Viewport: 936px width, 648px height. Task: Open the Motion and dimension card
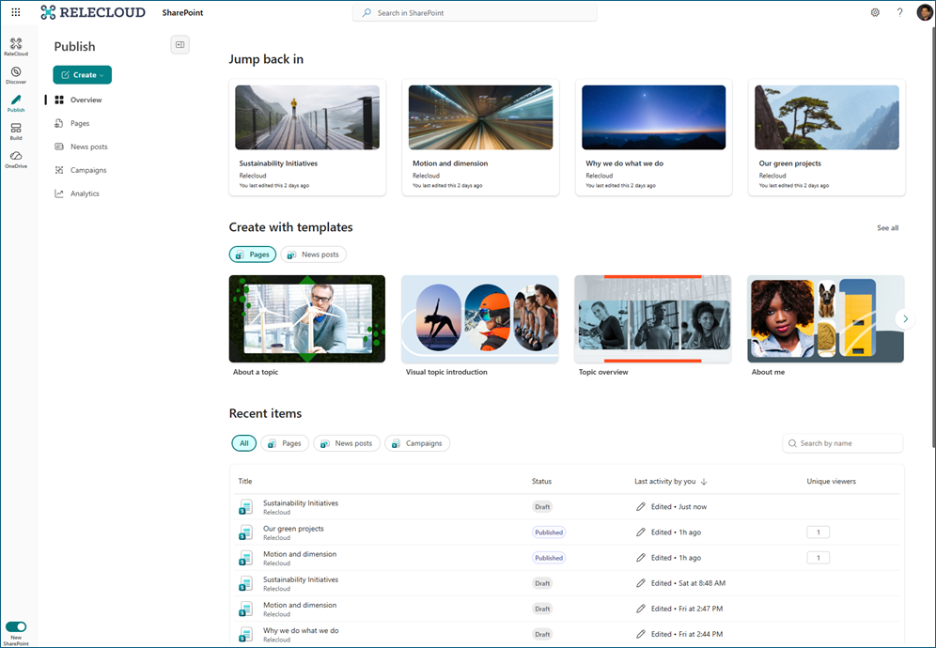click(x=480, y=137)
